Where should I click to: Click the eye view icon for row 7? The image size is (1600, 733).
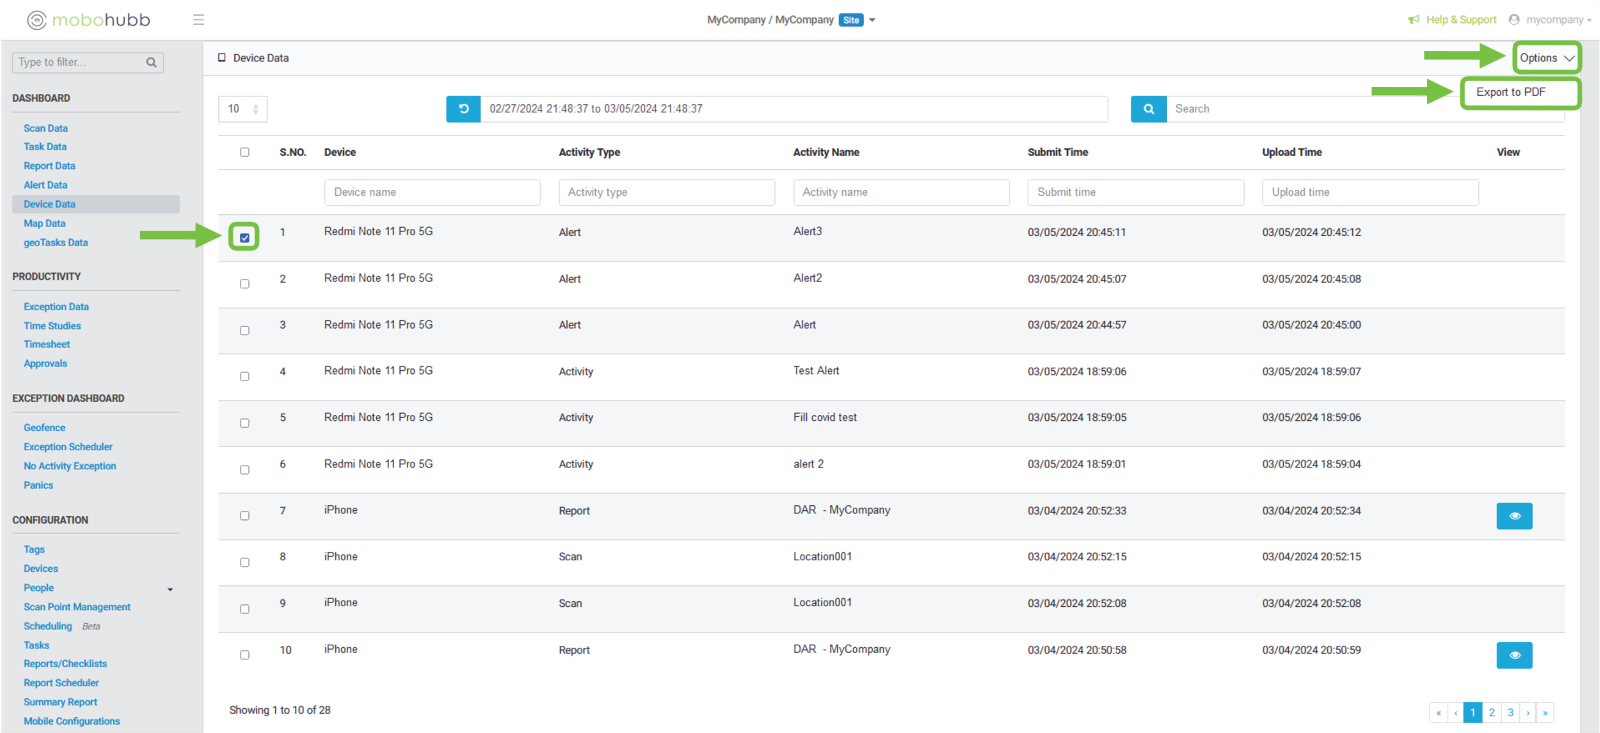[x=1514, y=516]
